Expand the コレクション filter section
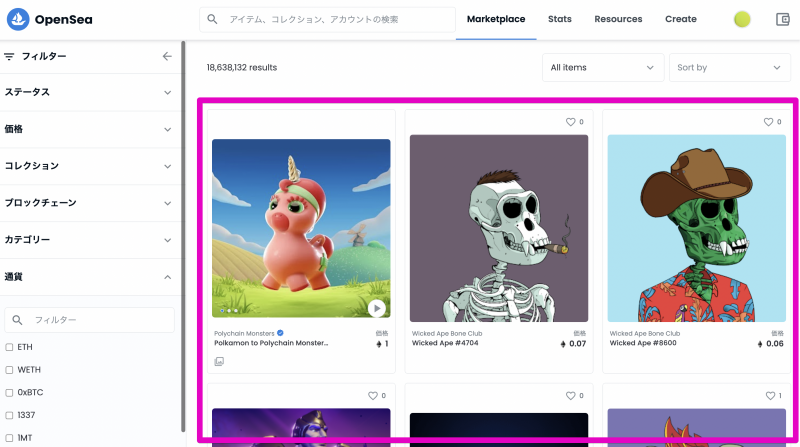Viewport: 800px width, 447px height. [x=90, y=166]
